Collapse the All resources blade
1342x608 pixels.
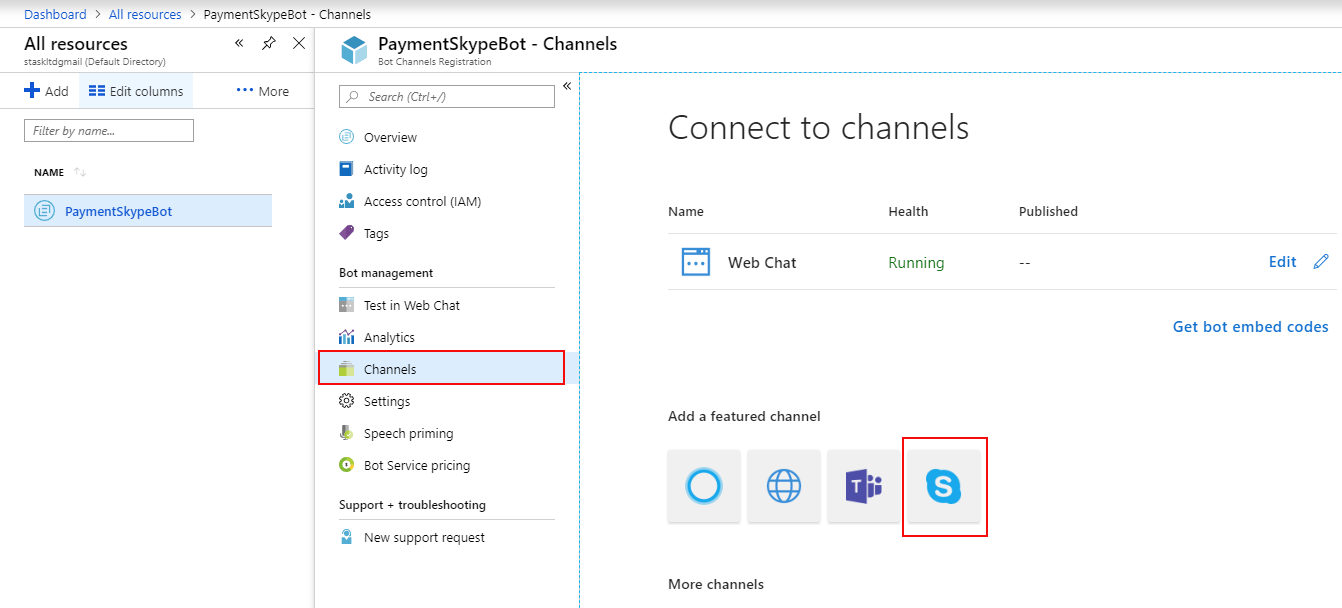point(239,43)
